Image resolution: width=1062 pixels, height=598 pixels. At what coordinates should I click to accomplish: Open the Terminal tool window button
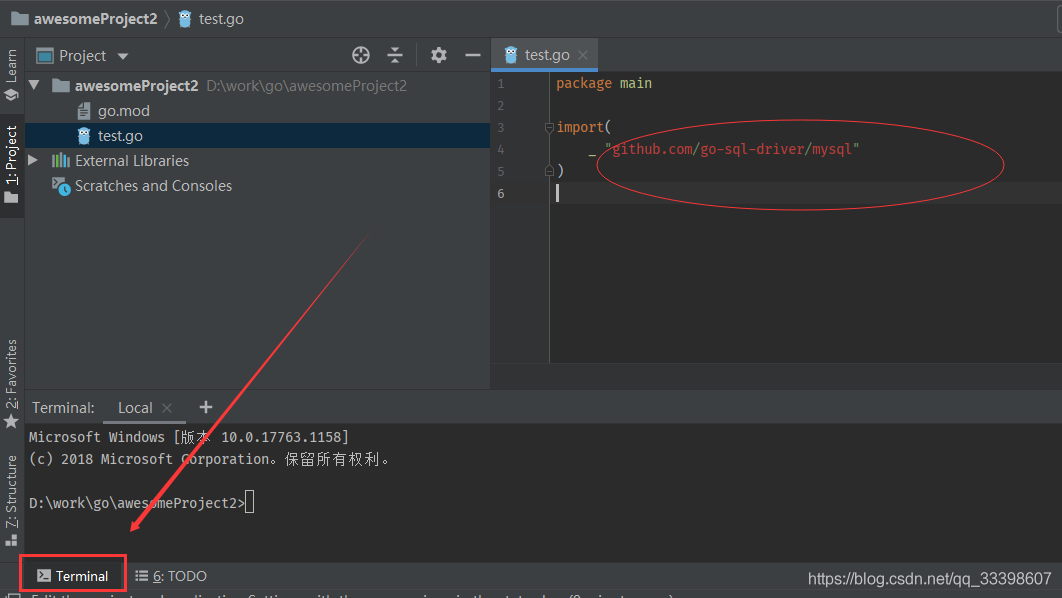coord(73,576)
